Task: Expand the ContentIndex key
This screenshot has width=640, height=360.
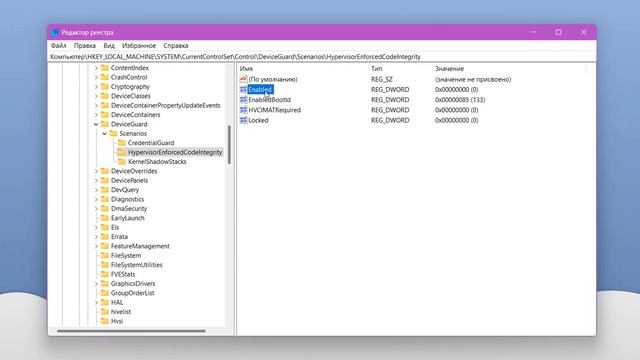Action: (x=96, y=68)
